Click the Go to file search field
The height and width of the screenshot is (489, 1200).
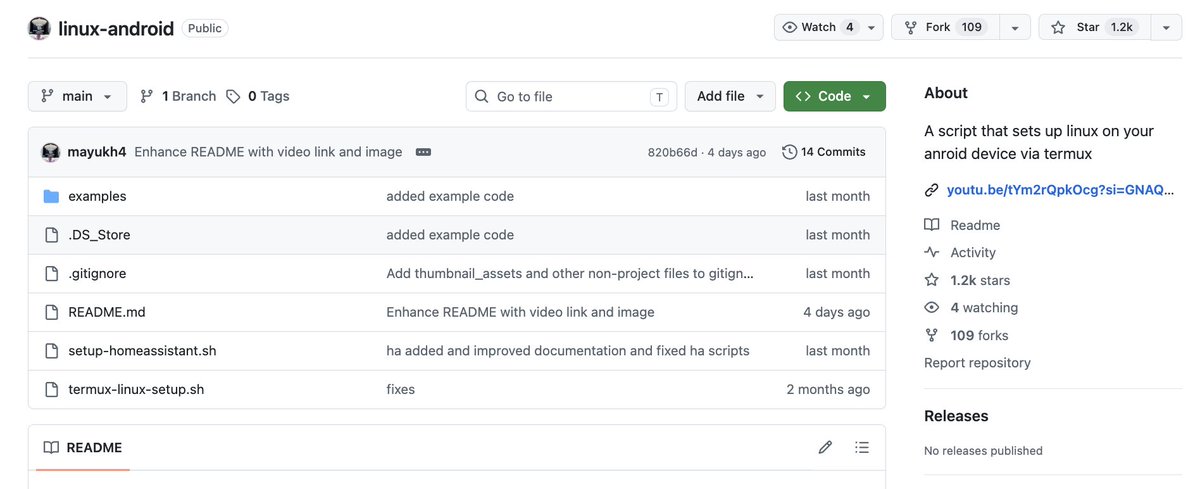(571, 96)
